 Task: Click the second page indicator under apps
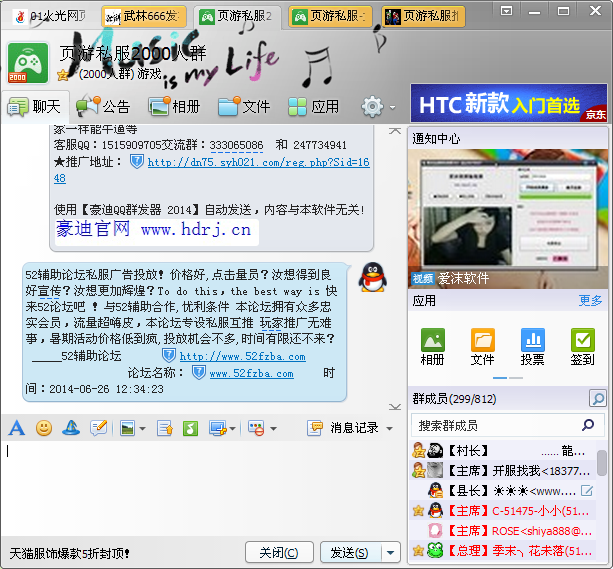[x=516, y=378]
